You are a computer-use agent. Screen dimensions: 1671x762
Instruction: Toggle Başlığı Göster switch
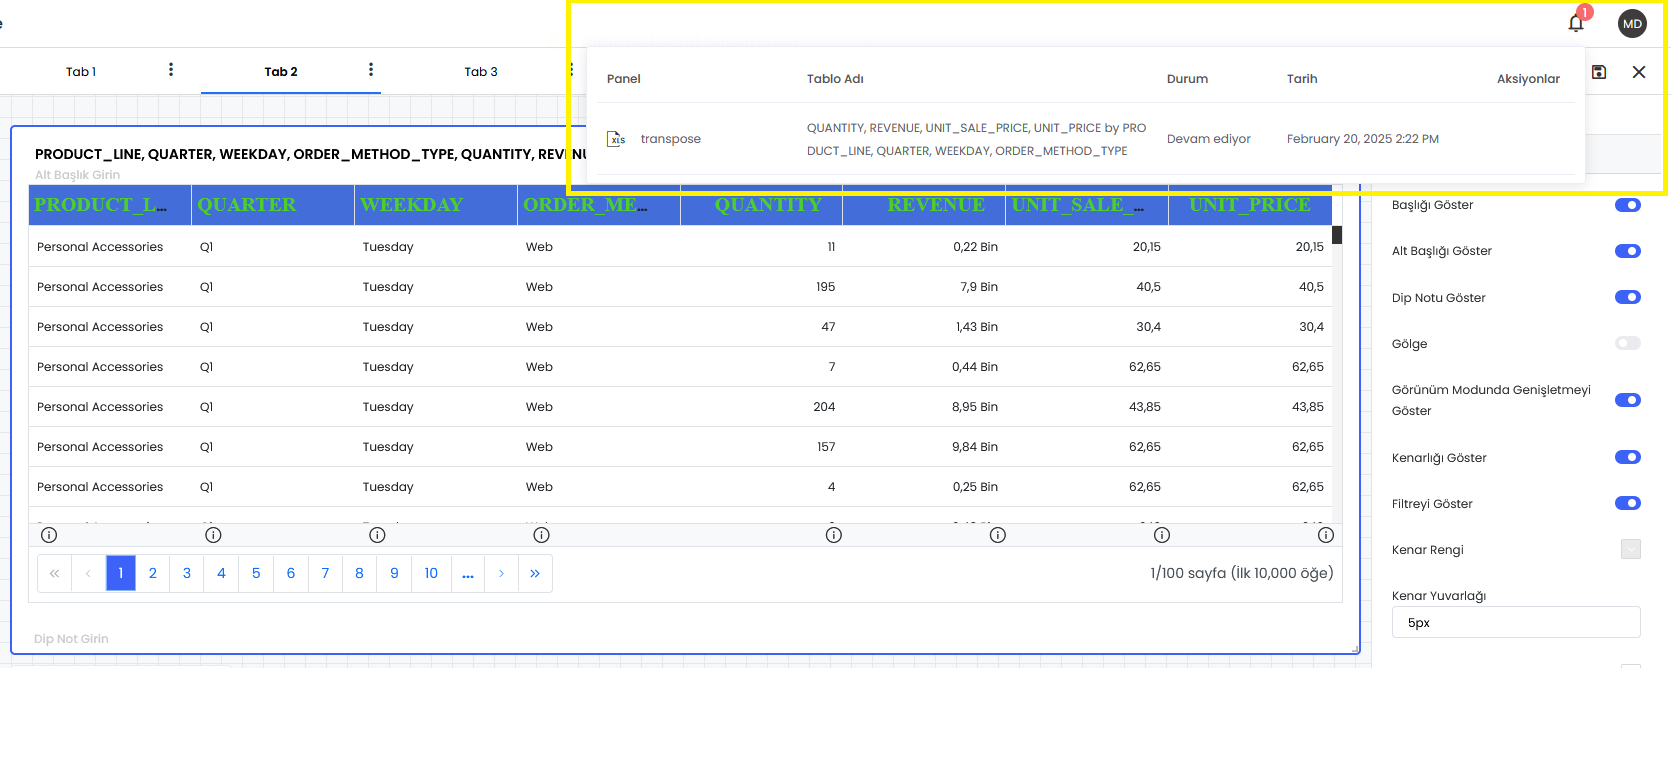[1627, 205]
